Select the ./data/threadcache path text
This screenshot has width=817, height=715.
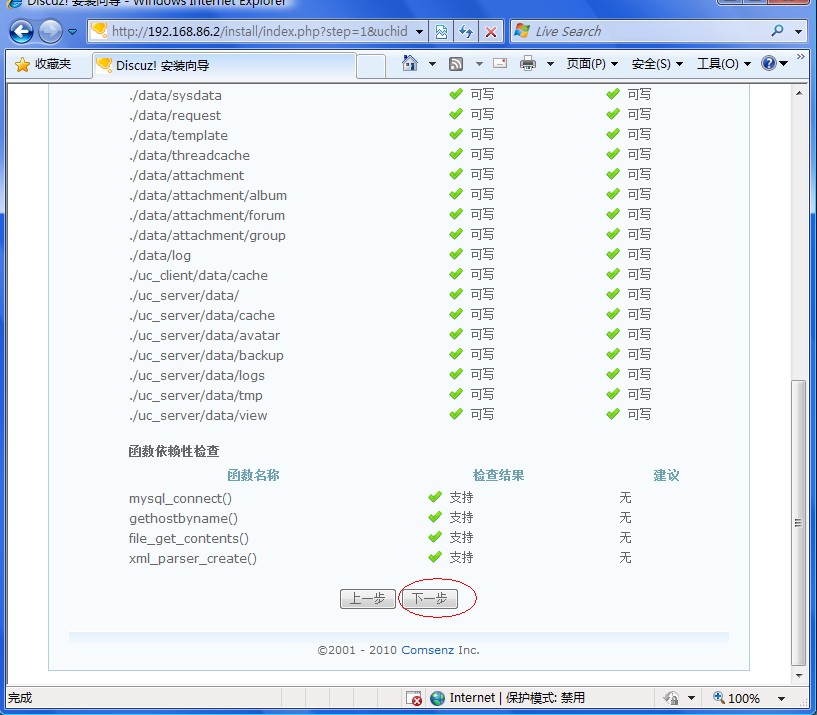point(190,155)
